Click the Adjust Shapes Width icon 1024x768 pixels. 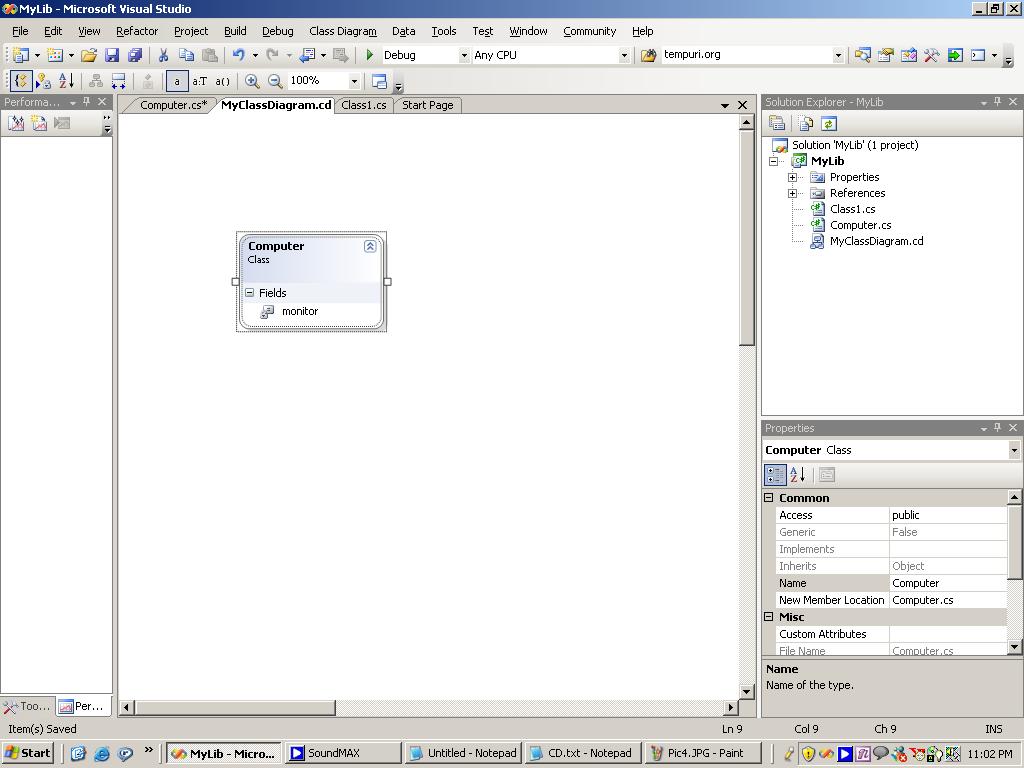(x=118, y=81)
